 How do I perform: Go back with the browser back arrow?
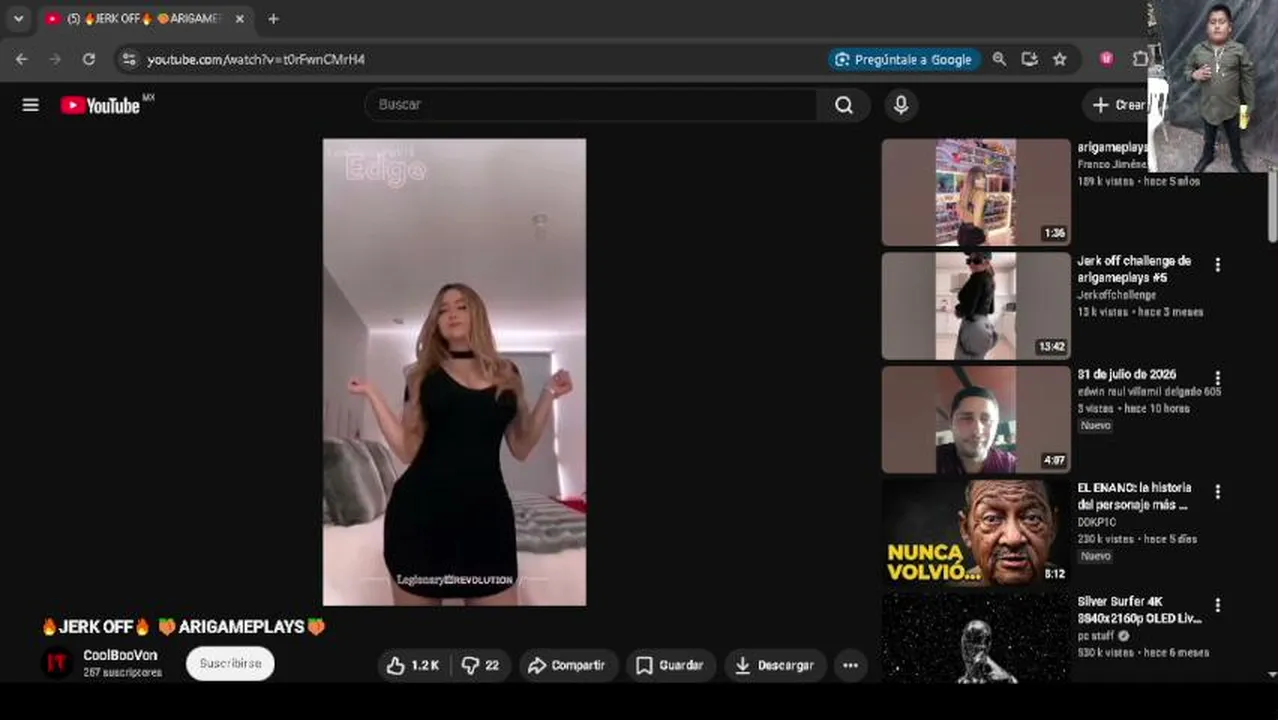click(x=21, y=59)
